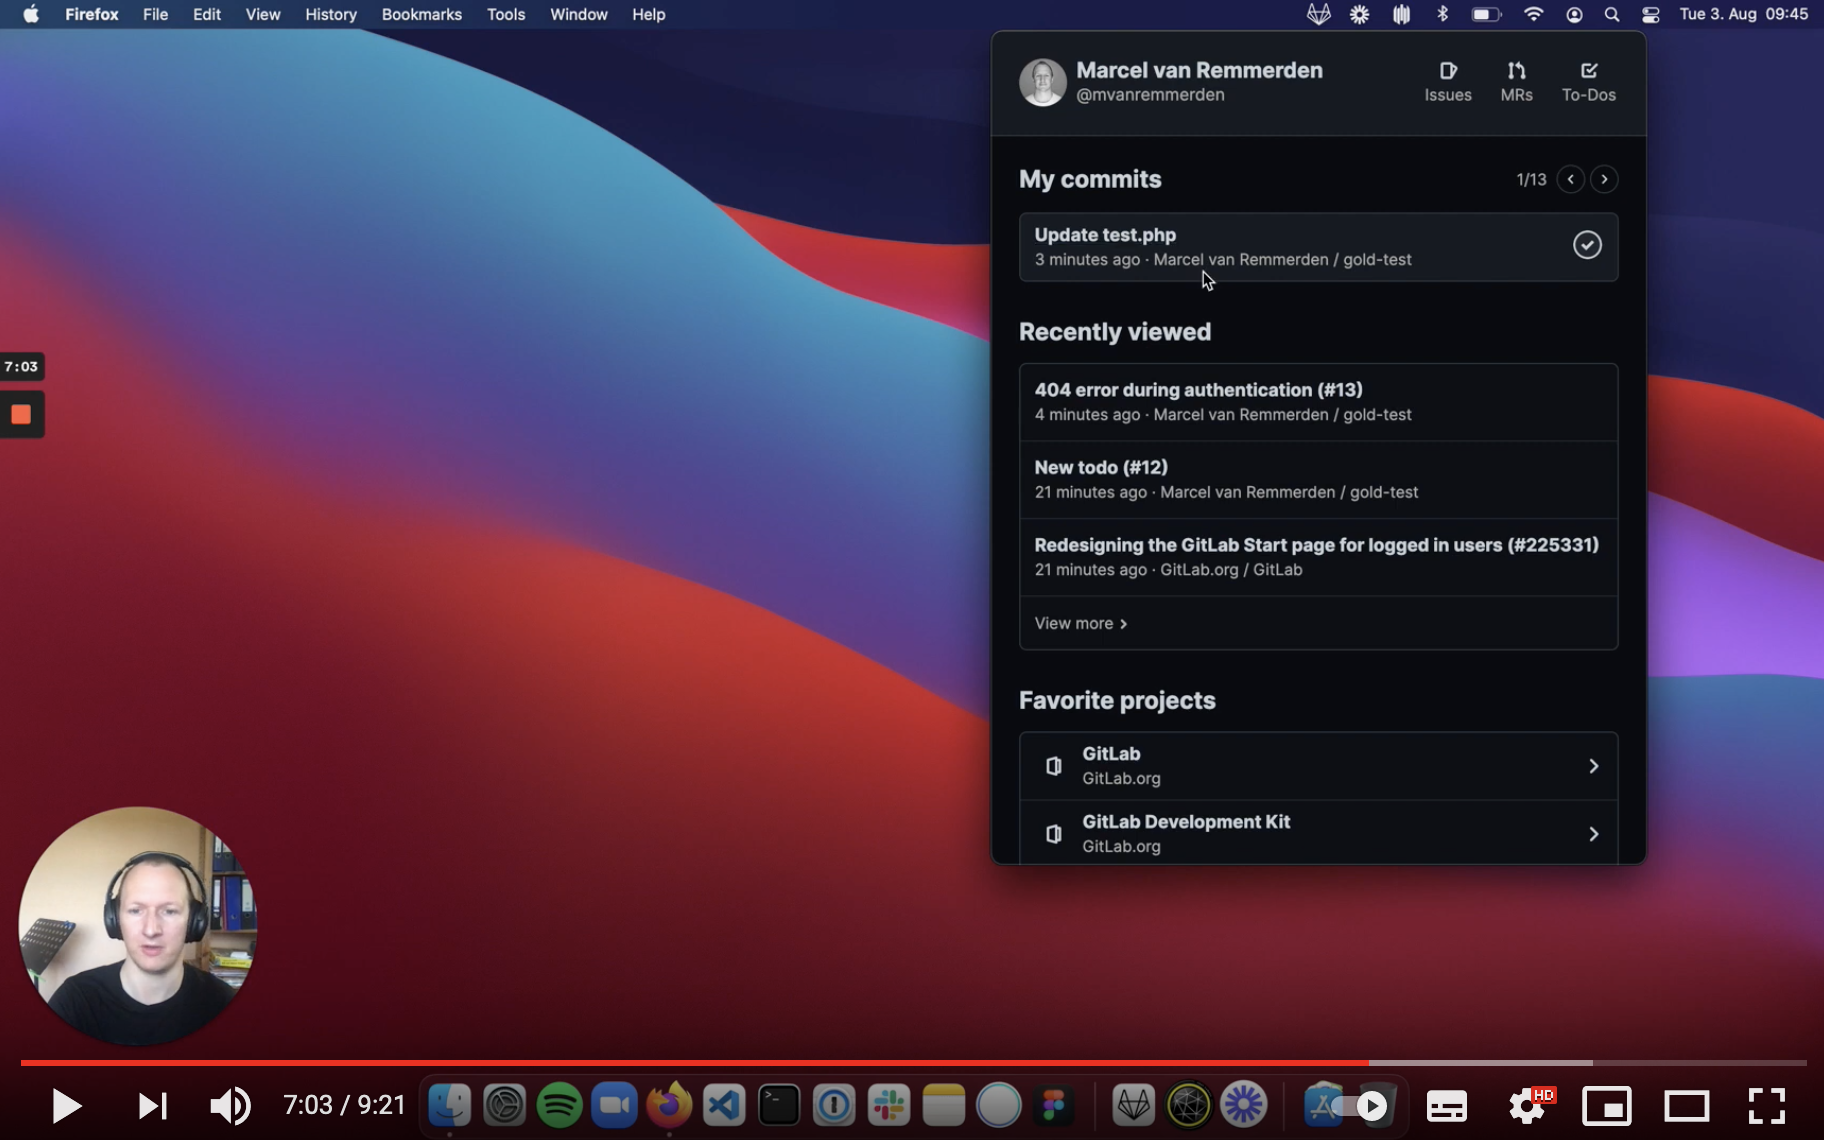Click the webcam presenter thumbnail
This screenshot has height=1140, width=1824.
pyautogui.click(x=138, y=925)
